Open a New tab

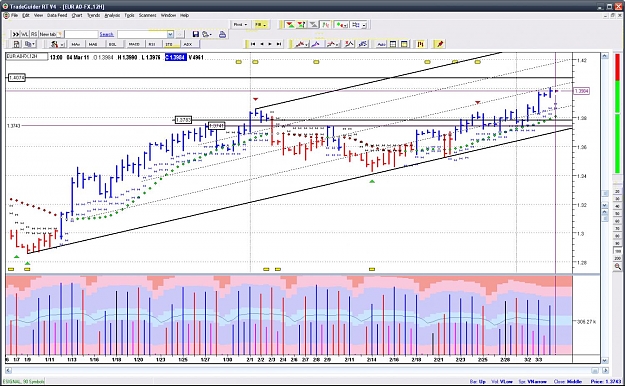(x=51, y=34)
